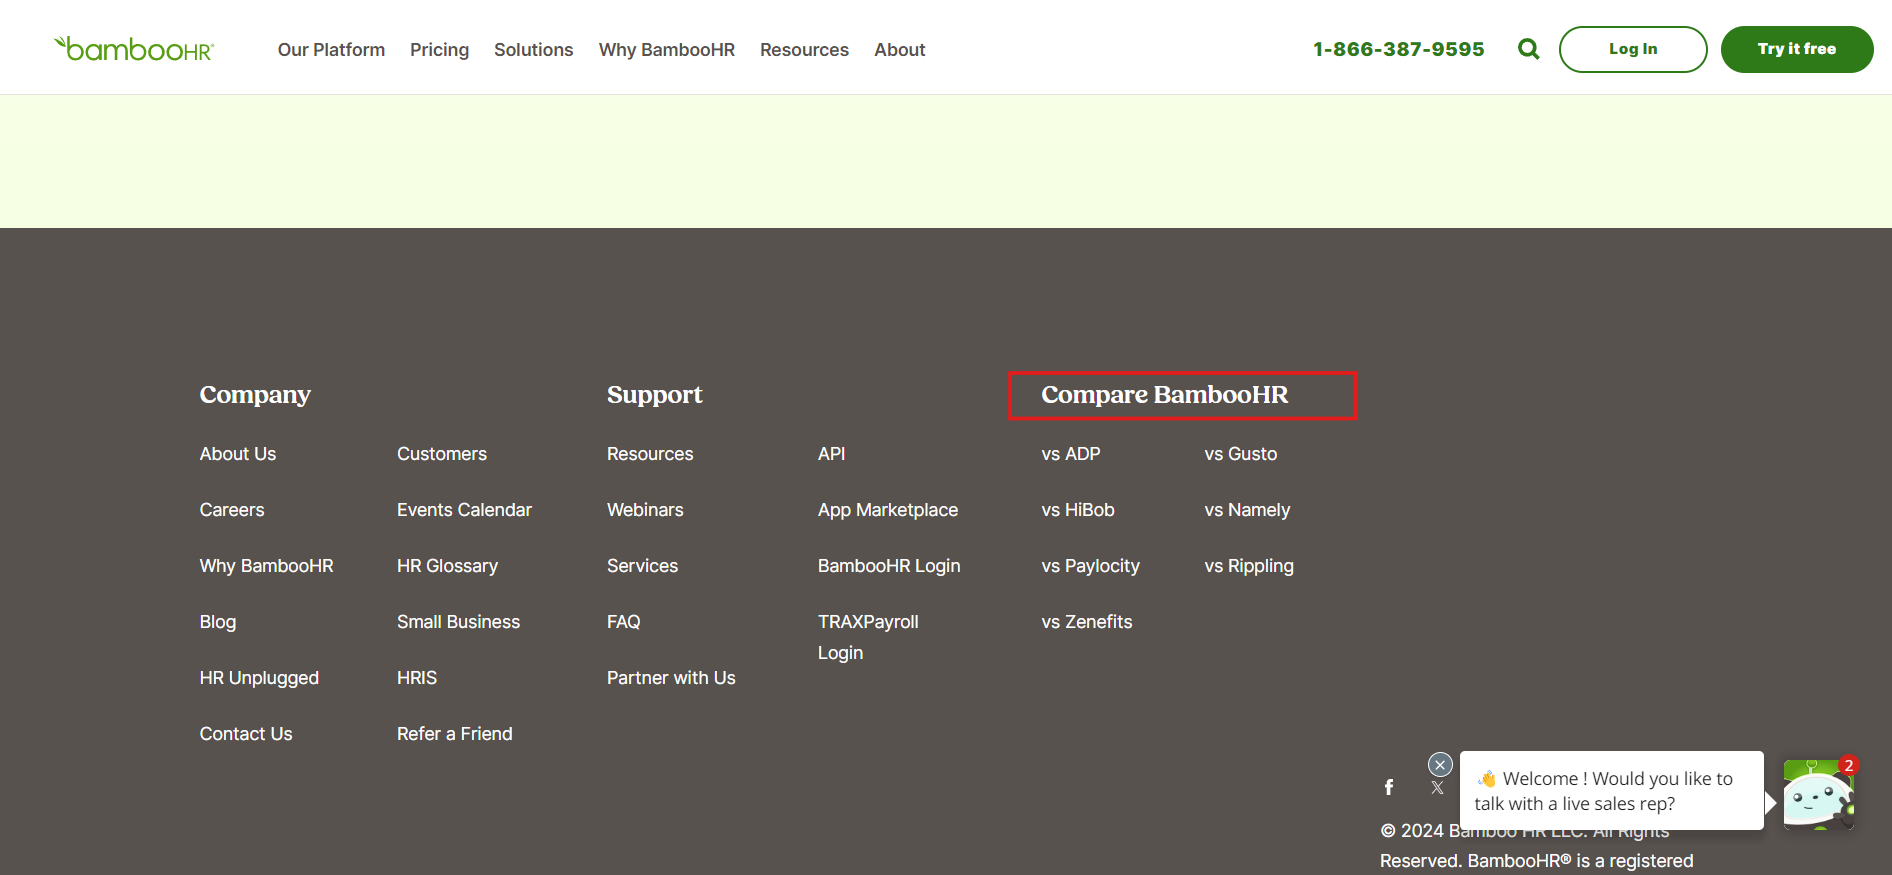Click the Company footer heading

point(255,395)
